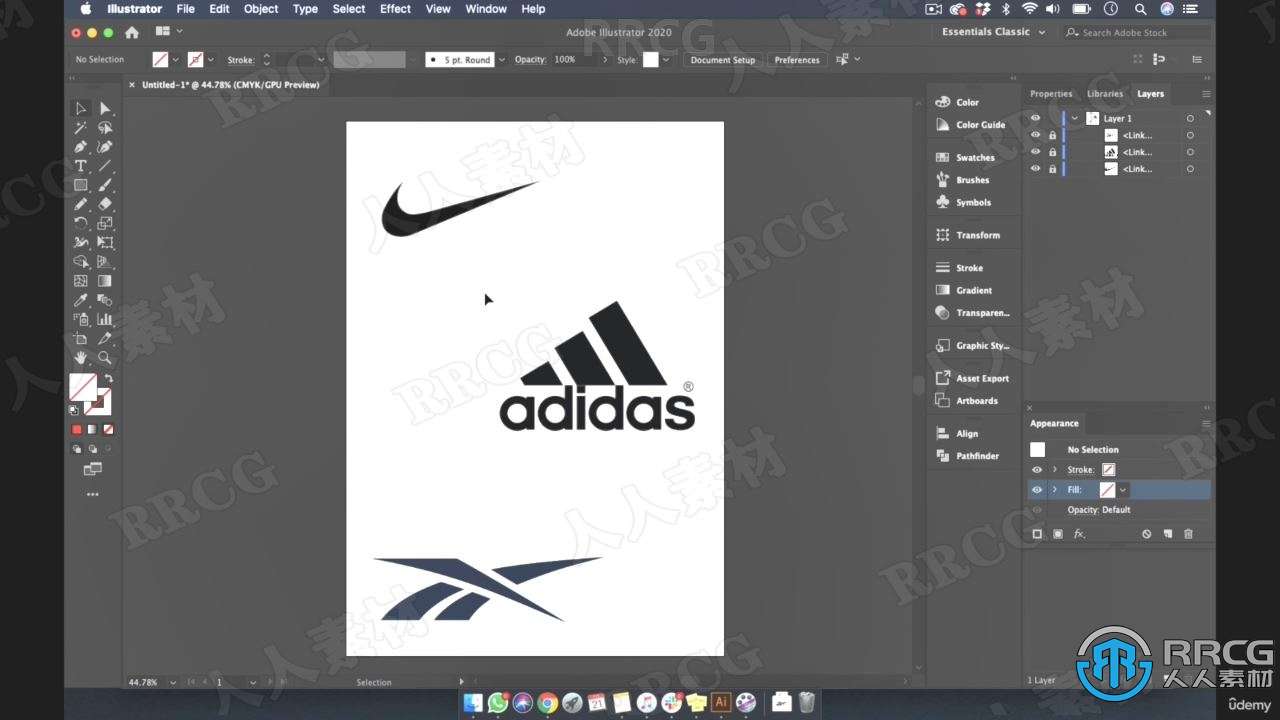Unlock the first linked sublayer

[x=1052, y=135]
